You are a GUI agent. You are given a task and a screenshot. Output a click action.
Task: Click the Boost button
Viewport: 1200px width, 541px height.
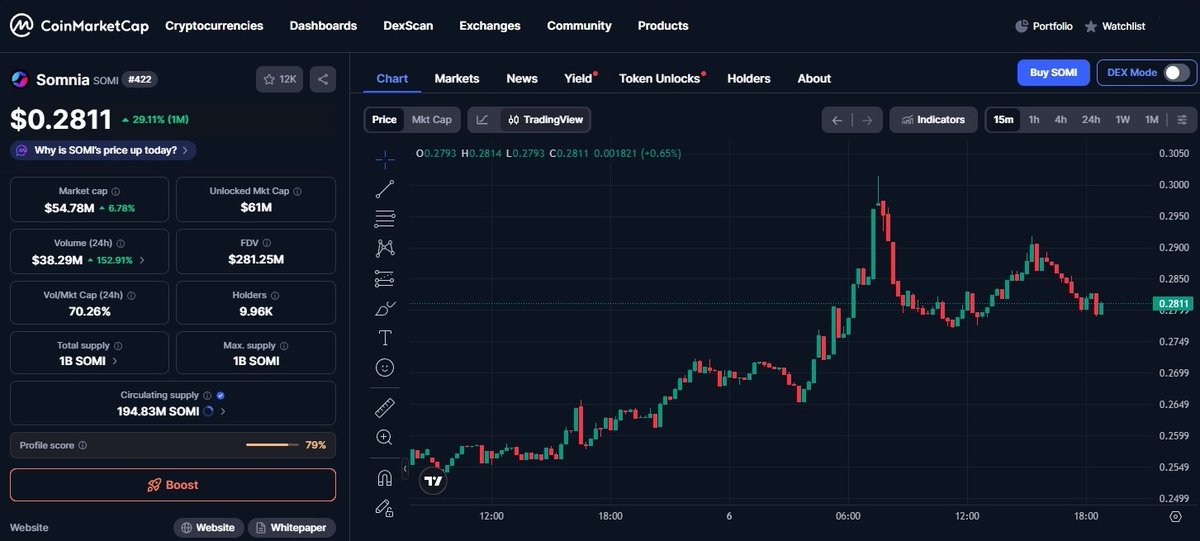[x=173, y=485]
